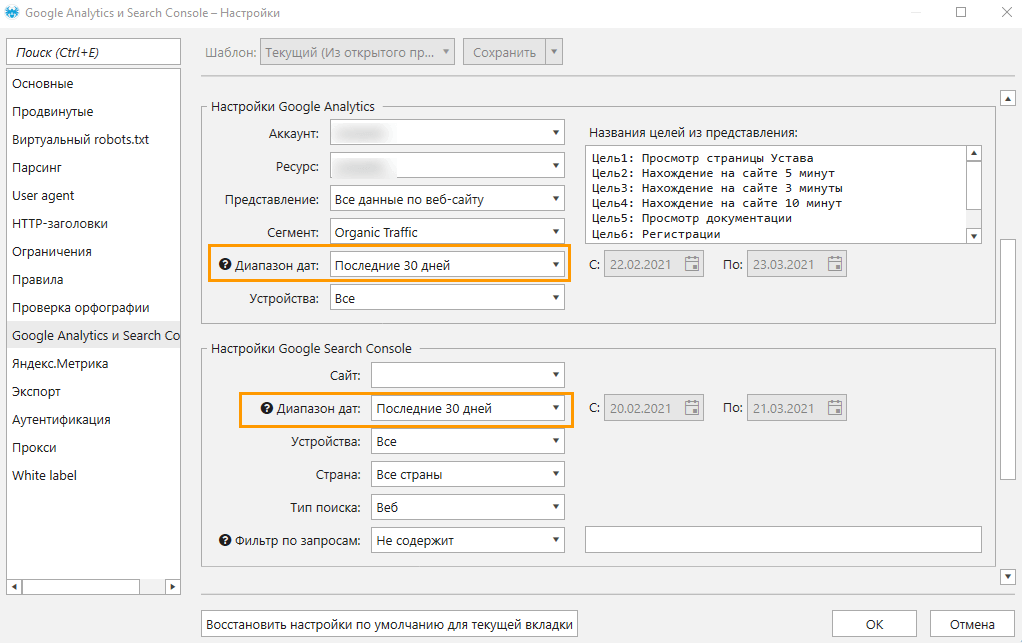This screenshot has width=1022, height=643.
Task: Select Google Analytics и Search Console sidebar item
Action: (x=93, y=336)
